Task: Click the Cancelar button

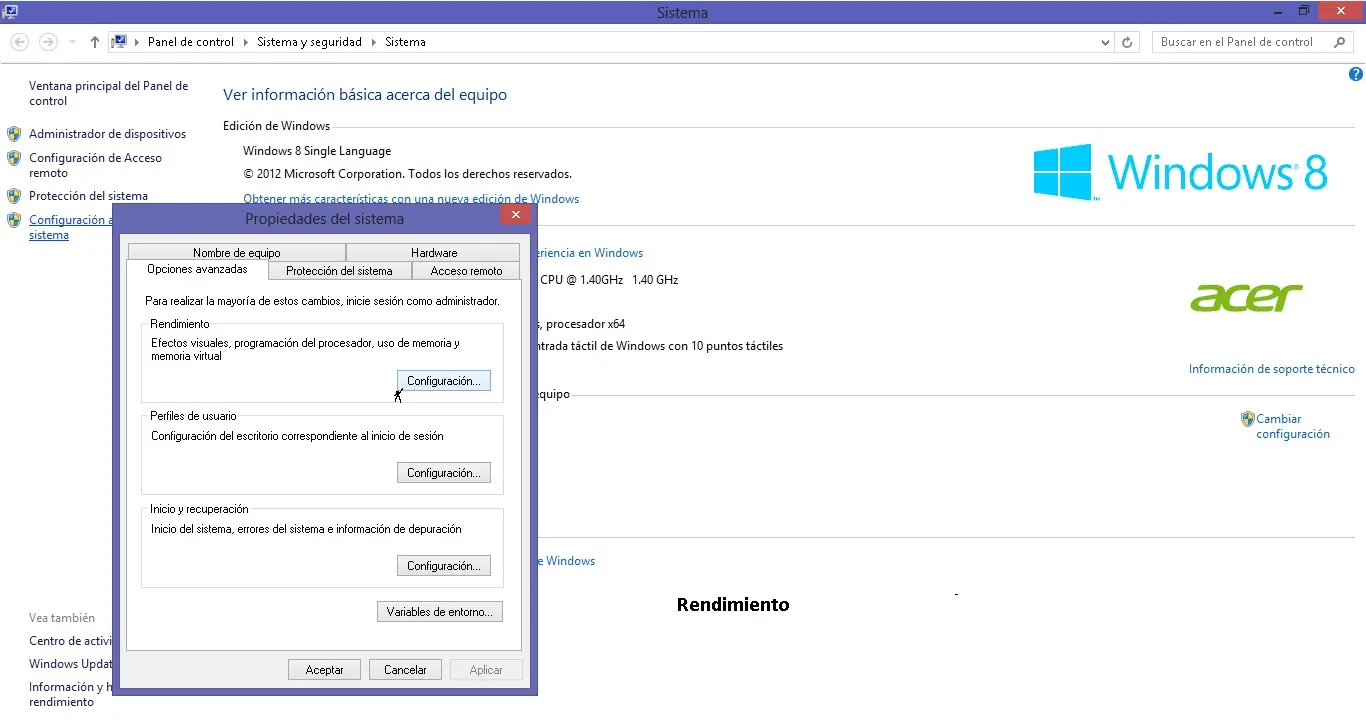Action: click(406, 670)
